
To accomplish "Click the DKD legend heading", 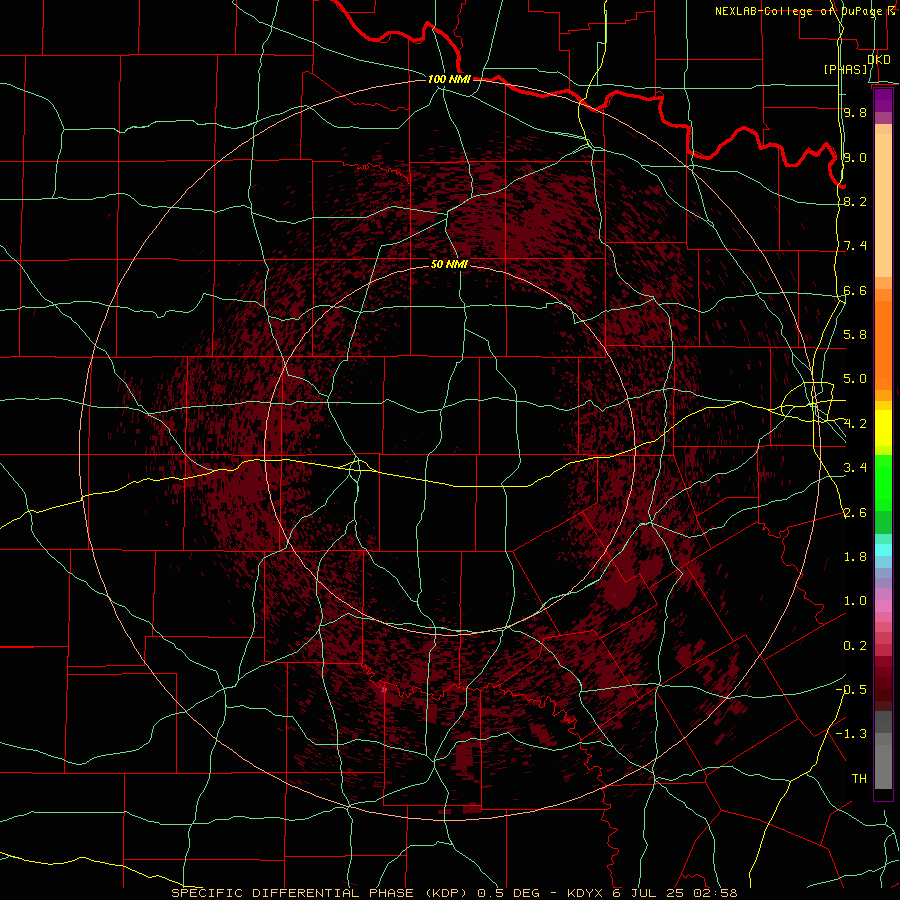I will point(879,59).
